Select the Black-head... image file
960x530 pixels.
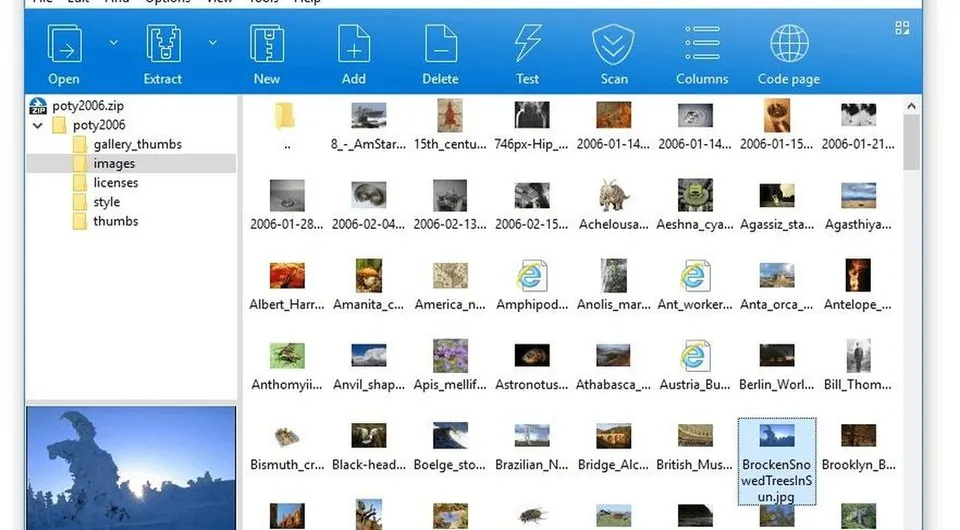tap(369, 447)
